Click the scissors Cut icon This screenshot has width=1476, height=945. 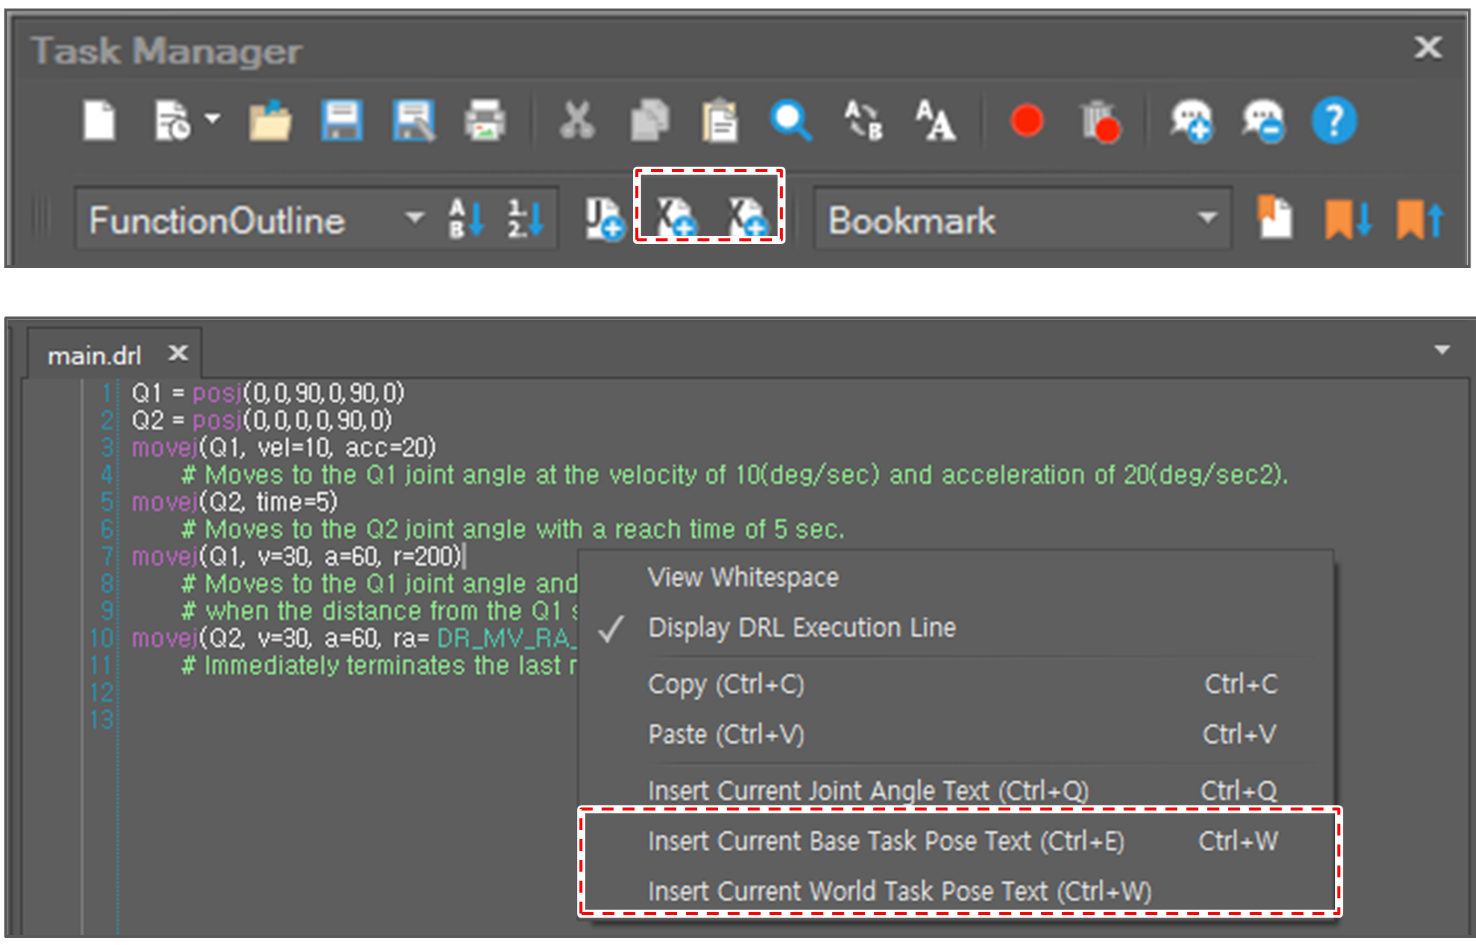pos(577,121)
